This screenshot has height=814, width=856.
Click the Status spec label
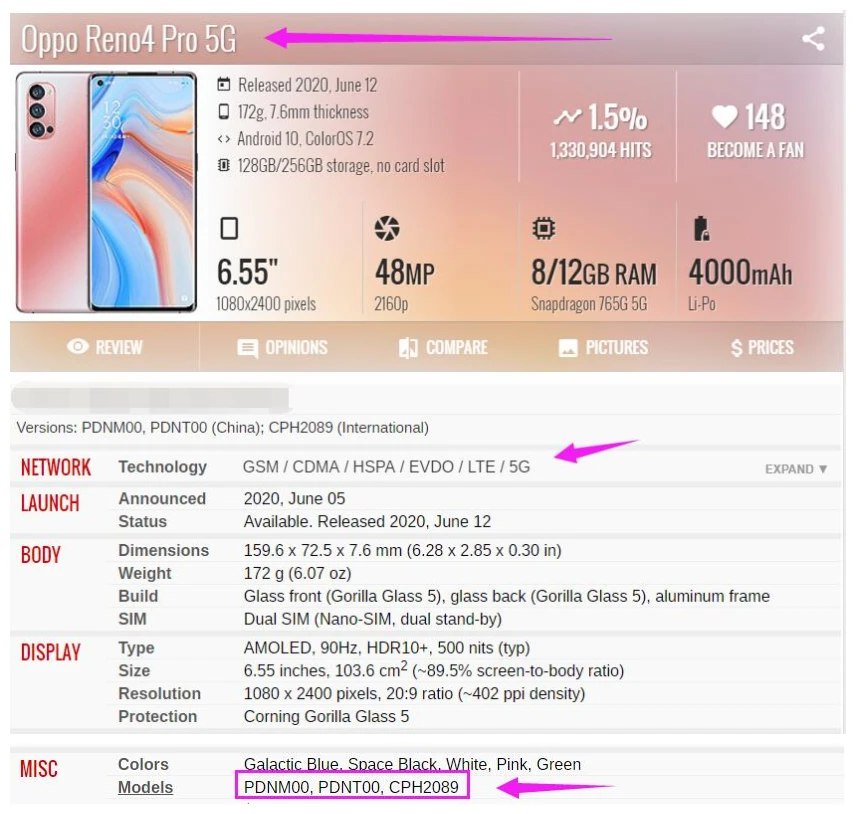[142, 521]
